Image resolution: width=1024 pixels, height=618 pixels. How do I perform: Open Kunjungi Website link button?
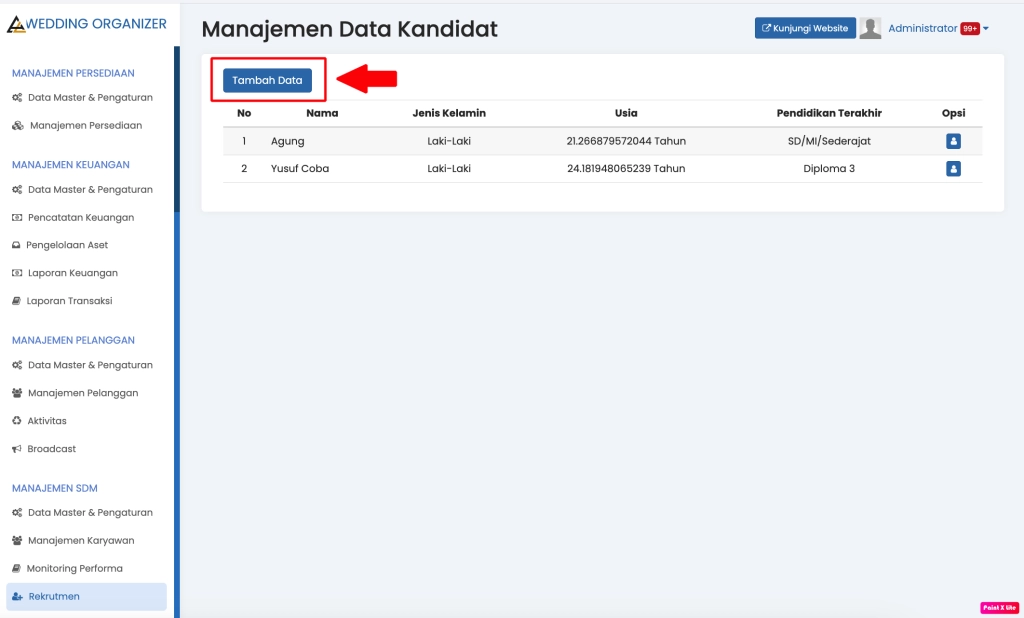point(804,28)
